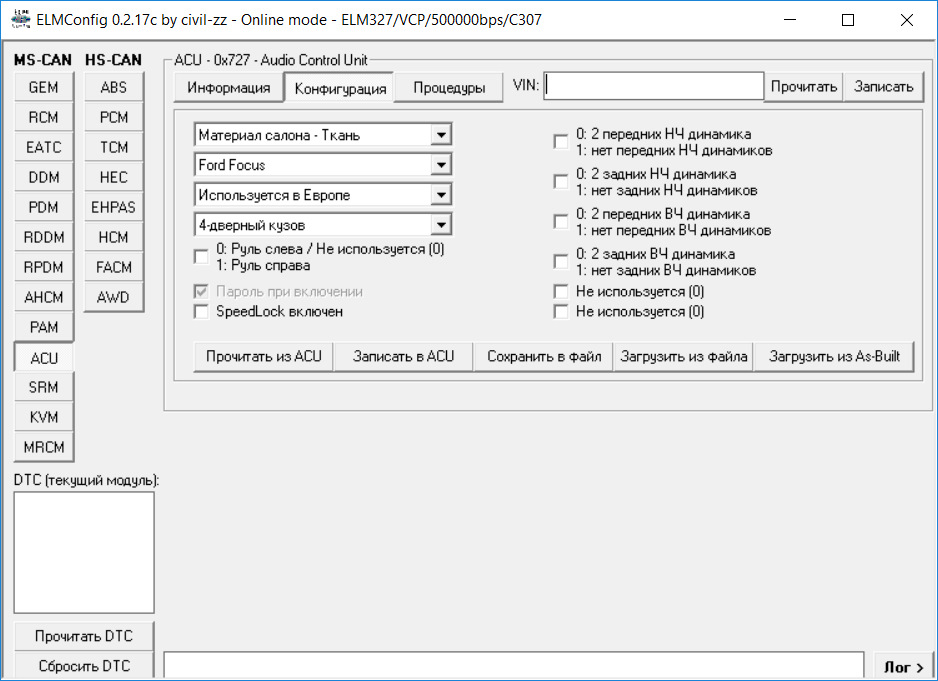Focus the VIN input field
This screenshot has height=681, width=938.
pyautogui.click(x=654, y=86)
